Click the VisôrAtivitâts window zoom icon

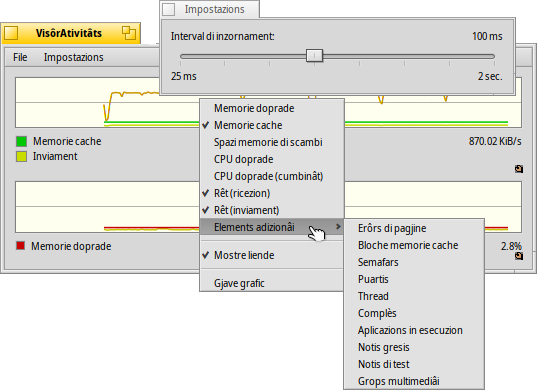pos(129,33)
